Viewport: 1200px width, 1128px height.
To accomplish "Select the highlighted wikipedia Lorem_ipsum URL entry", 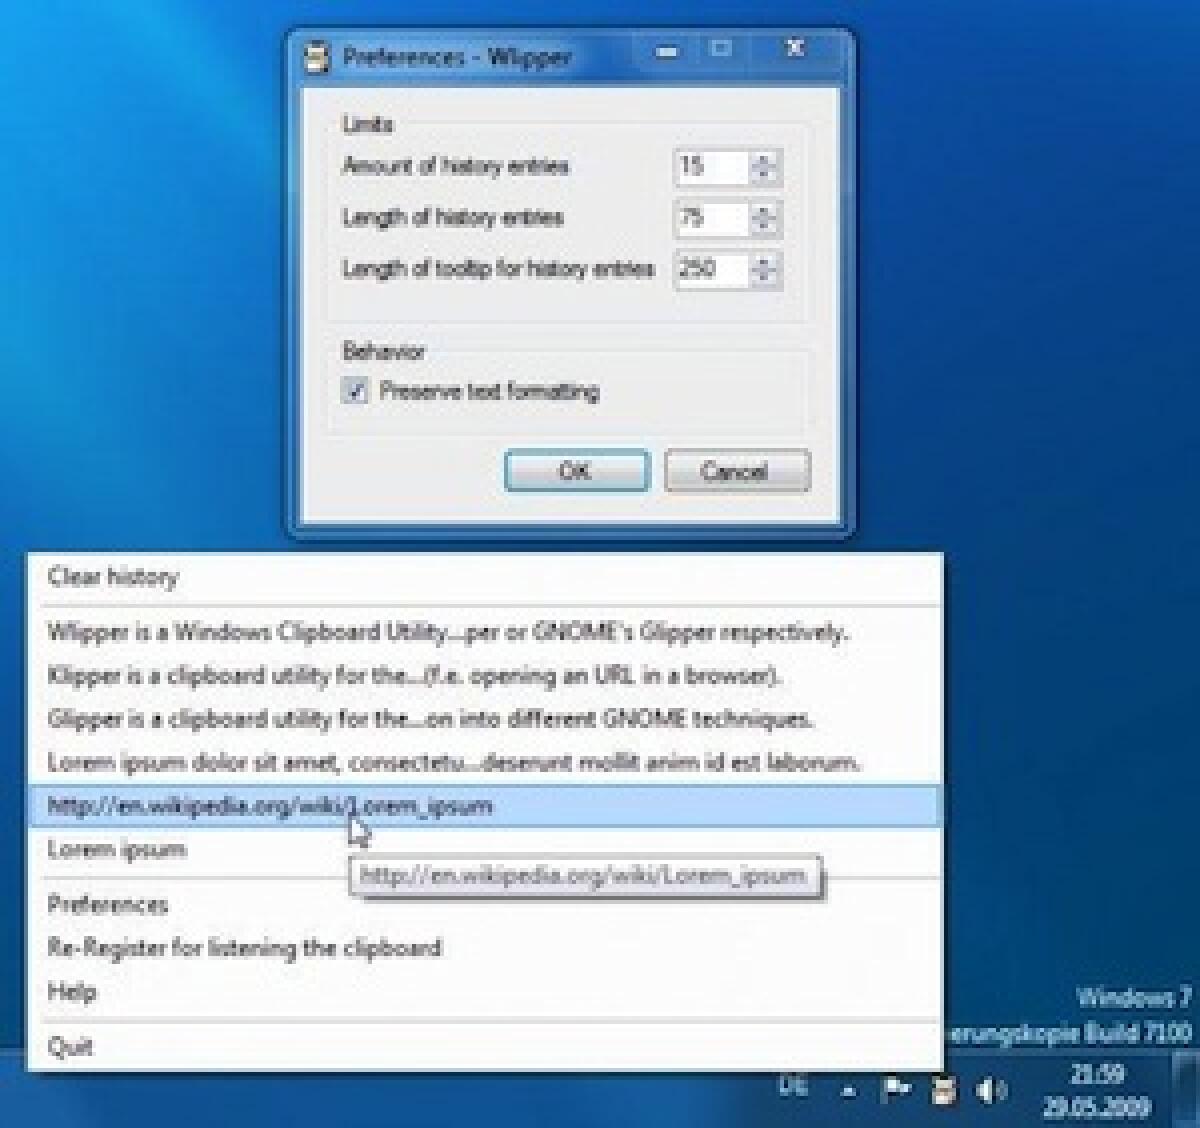I will (484, 806).
